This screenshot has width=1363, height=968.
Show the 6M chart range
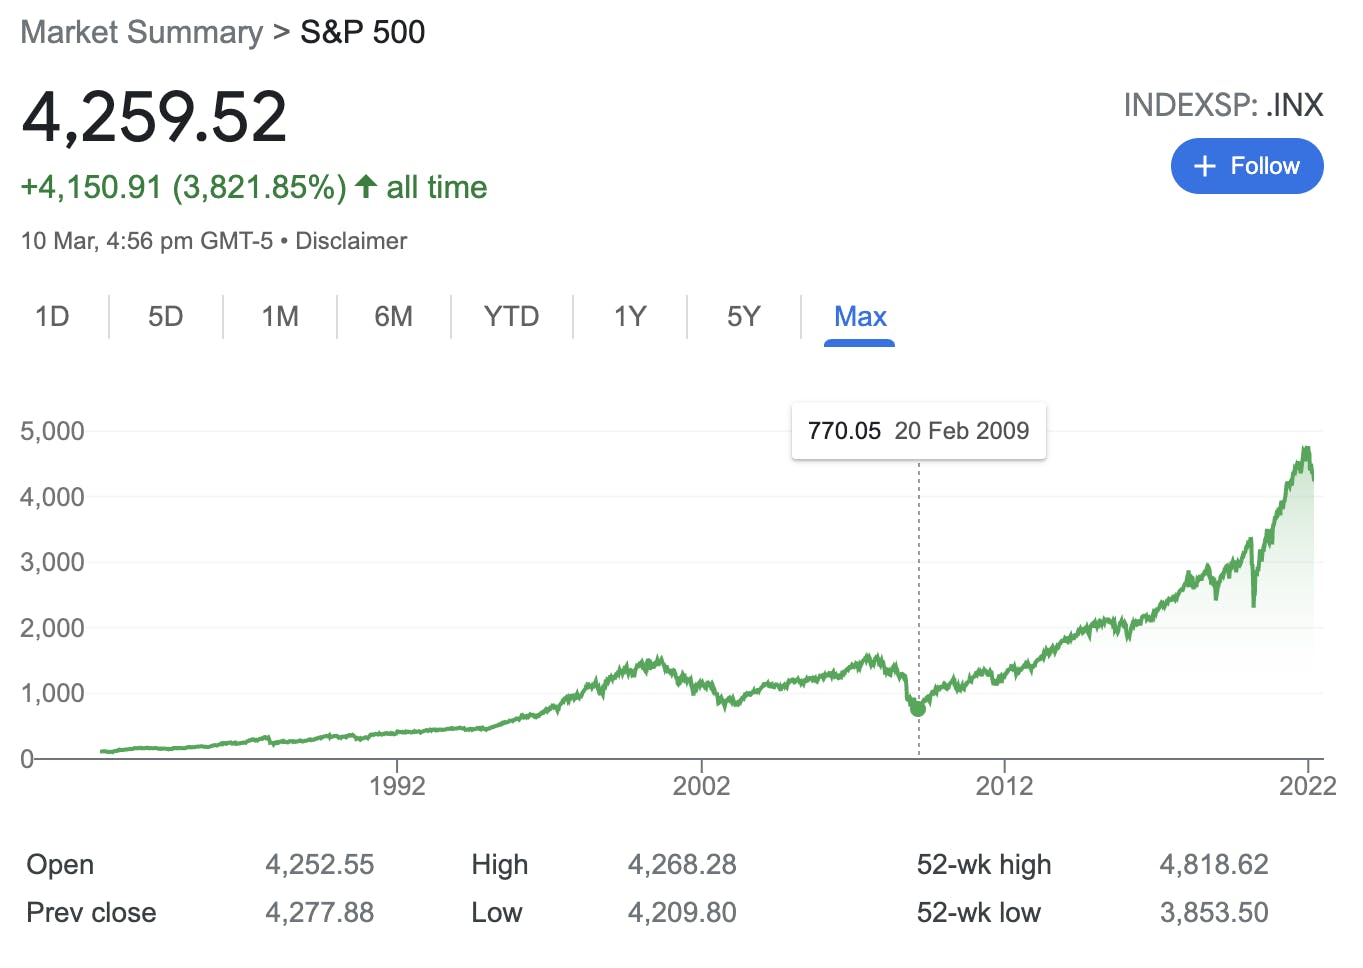click(393, 317)
